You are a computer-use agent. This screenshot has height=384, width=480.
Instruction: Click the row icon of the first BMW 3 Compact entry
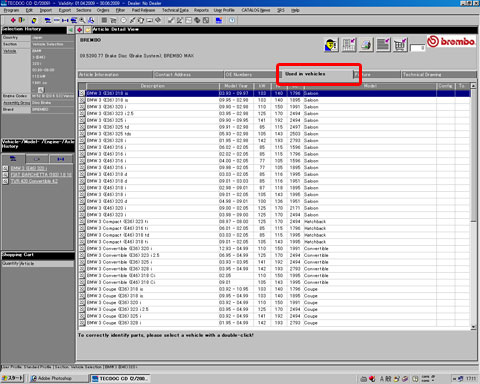[x=82, y=222]
